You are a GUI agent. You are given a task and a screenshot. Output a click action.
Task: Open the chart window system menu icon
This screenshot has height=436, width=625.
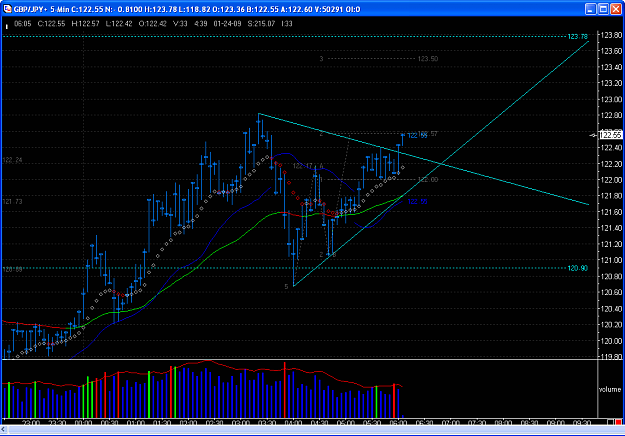[x=7, y=9]
